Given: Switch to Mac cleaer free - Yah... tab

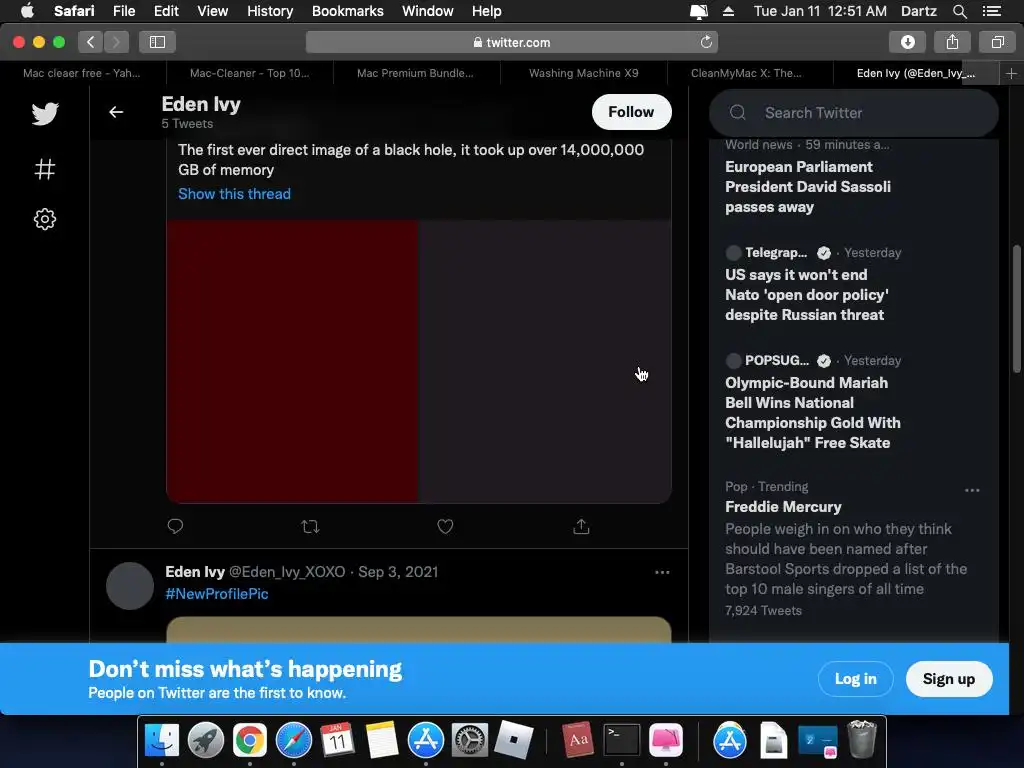Looking at the screenshot, I should point(82,73).
